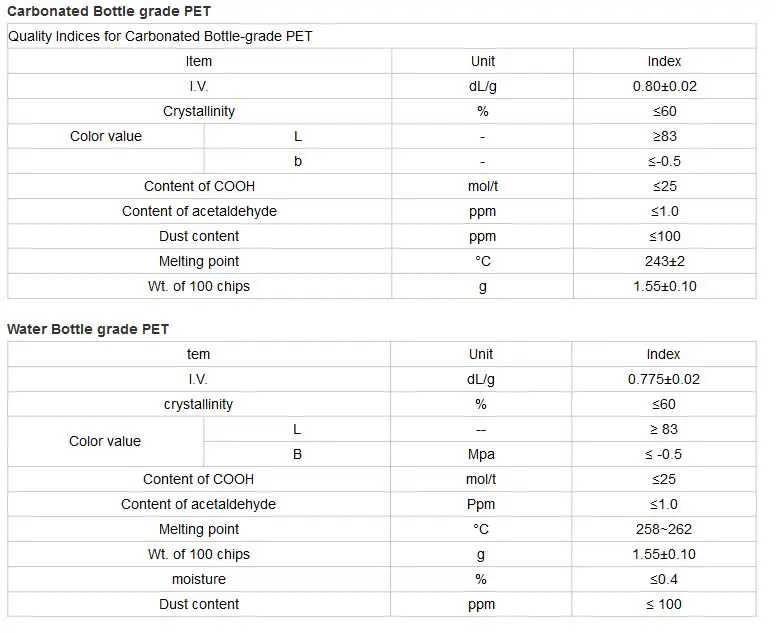The image size is (776, 633).
Task: Click the "tem" header in Water table
Action: [199, 354]
